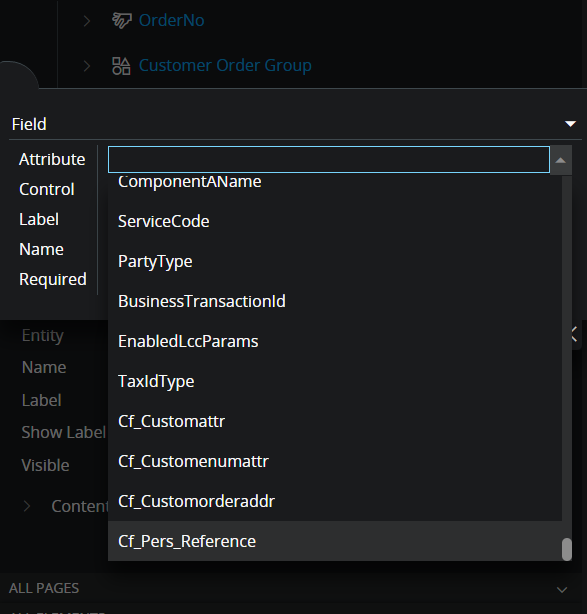Expand the ALL PAGES section chevron
This screenshot has height=614, width=587.
click(562, 589)
